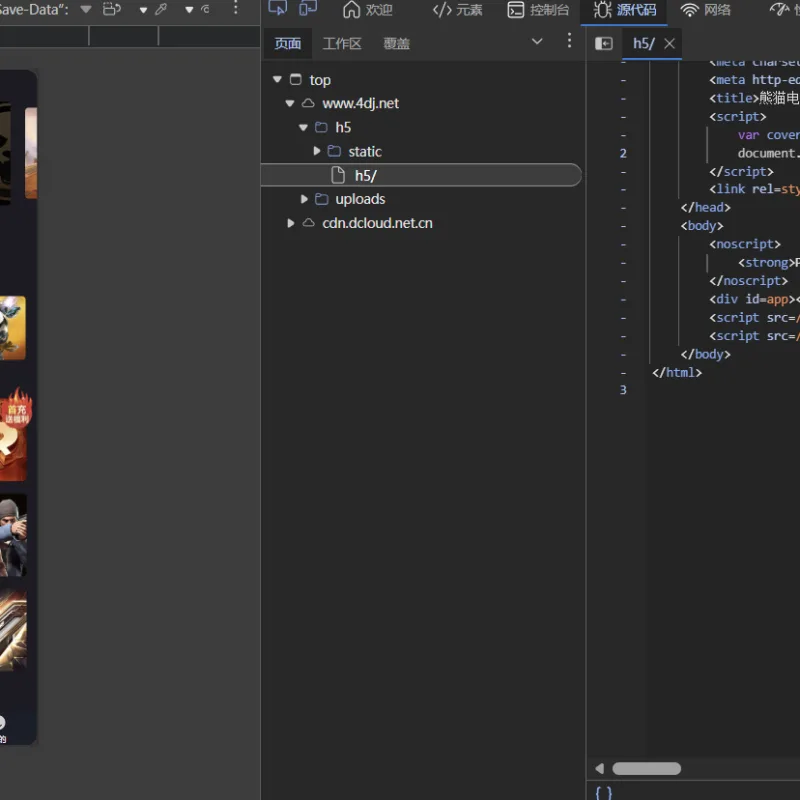Click the h5 folder icon

coord(321,127)
